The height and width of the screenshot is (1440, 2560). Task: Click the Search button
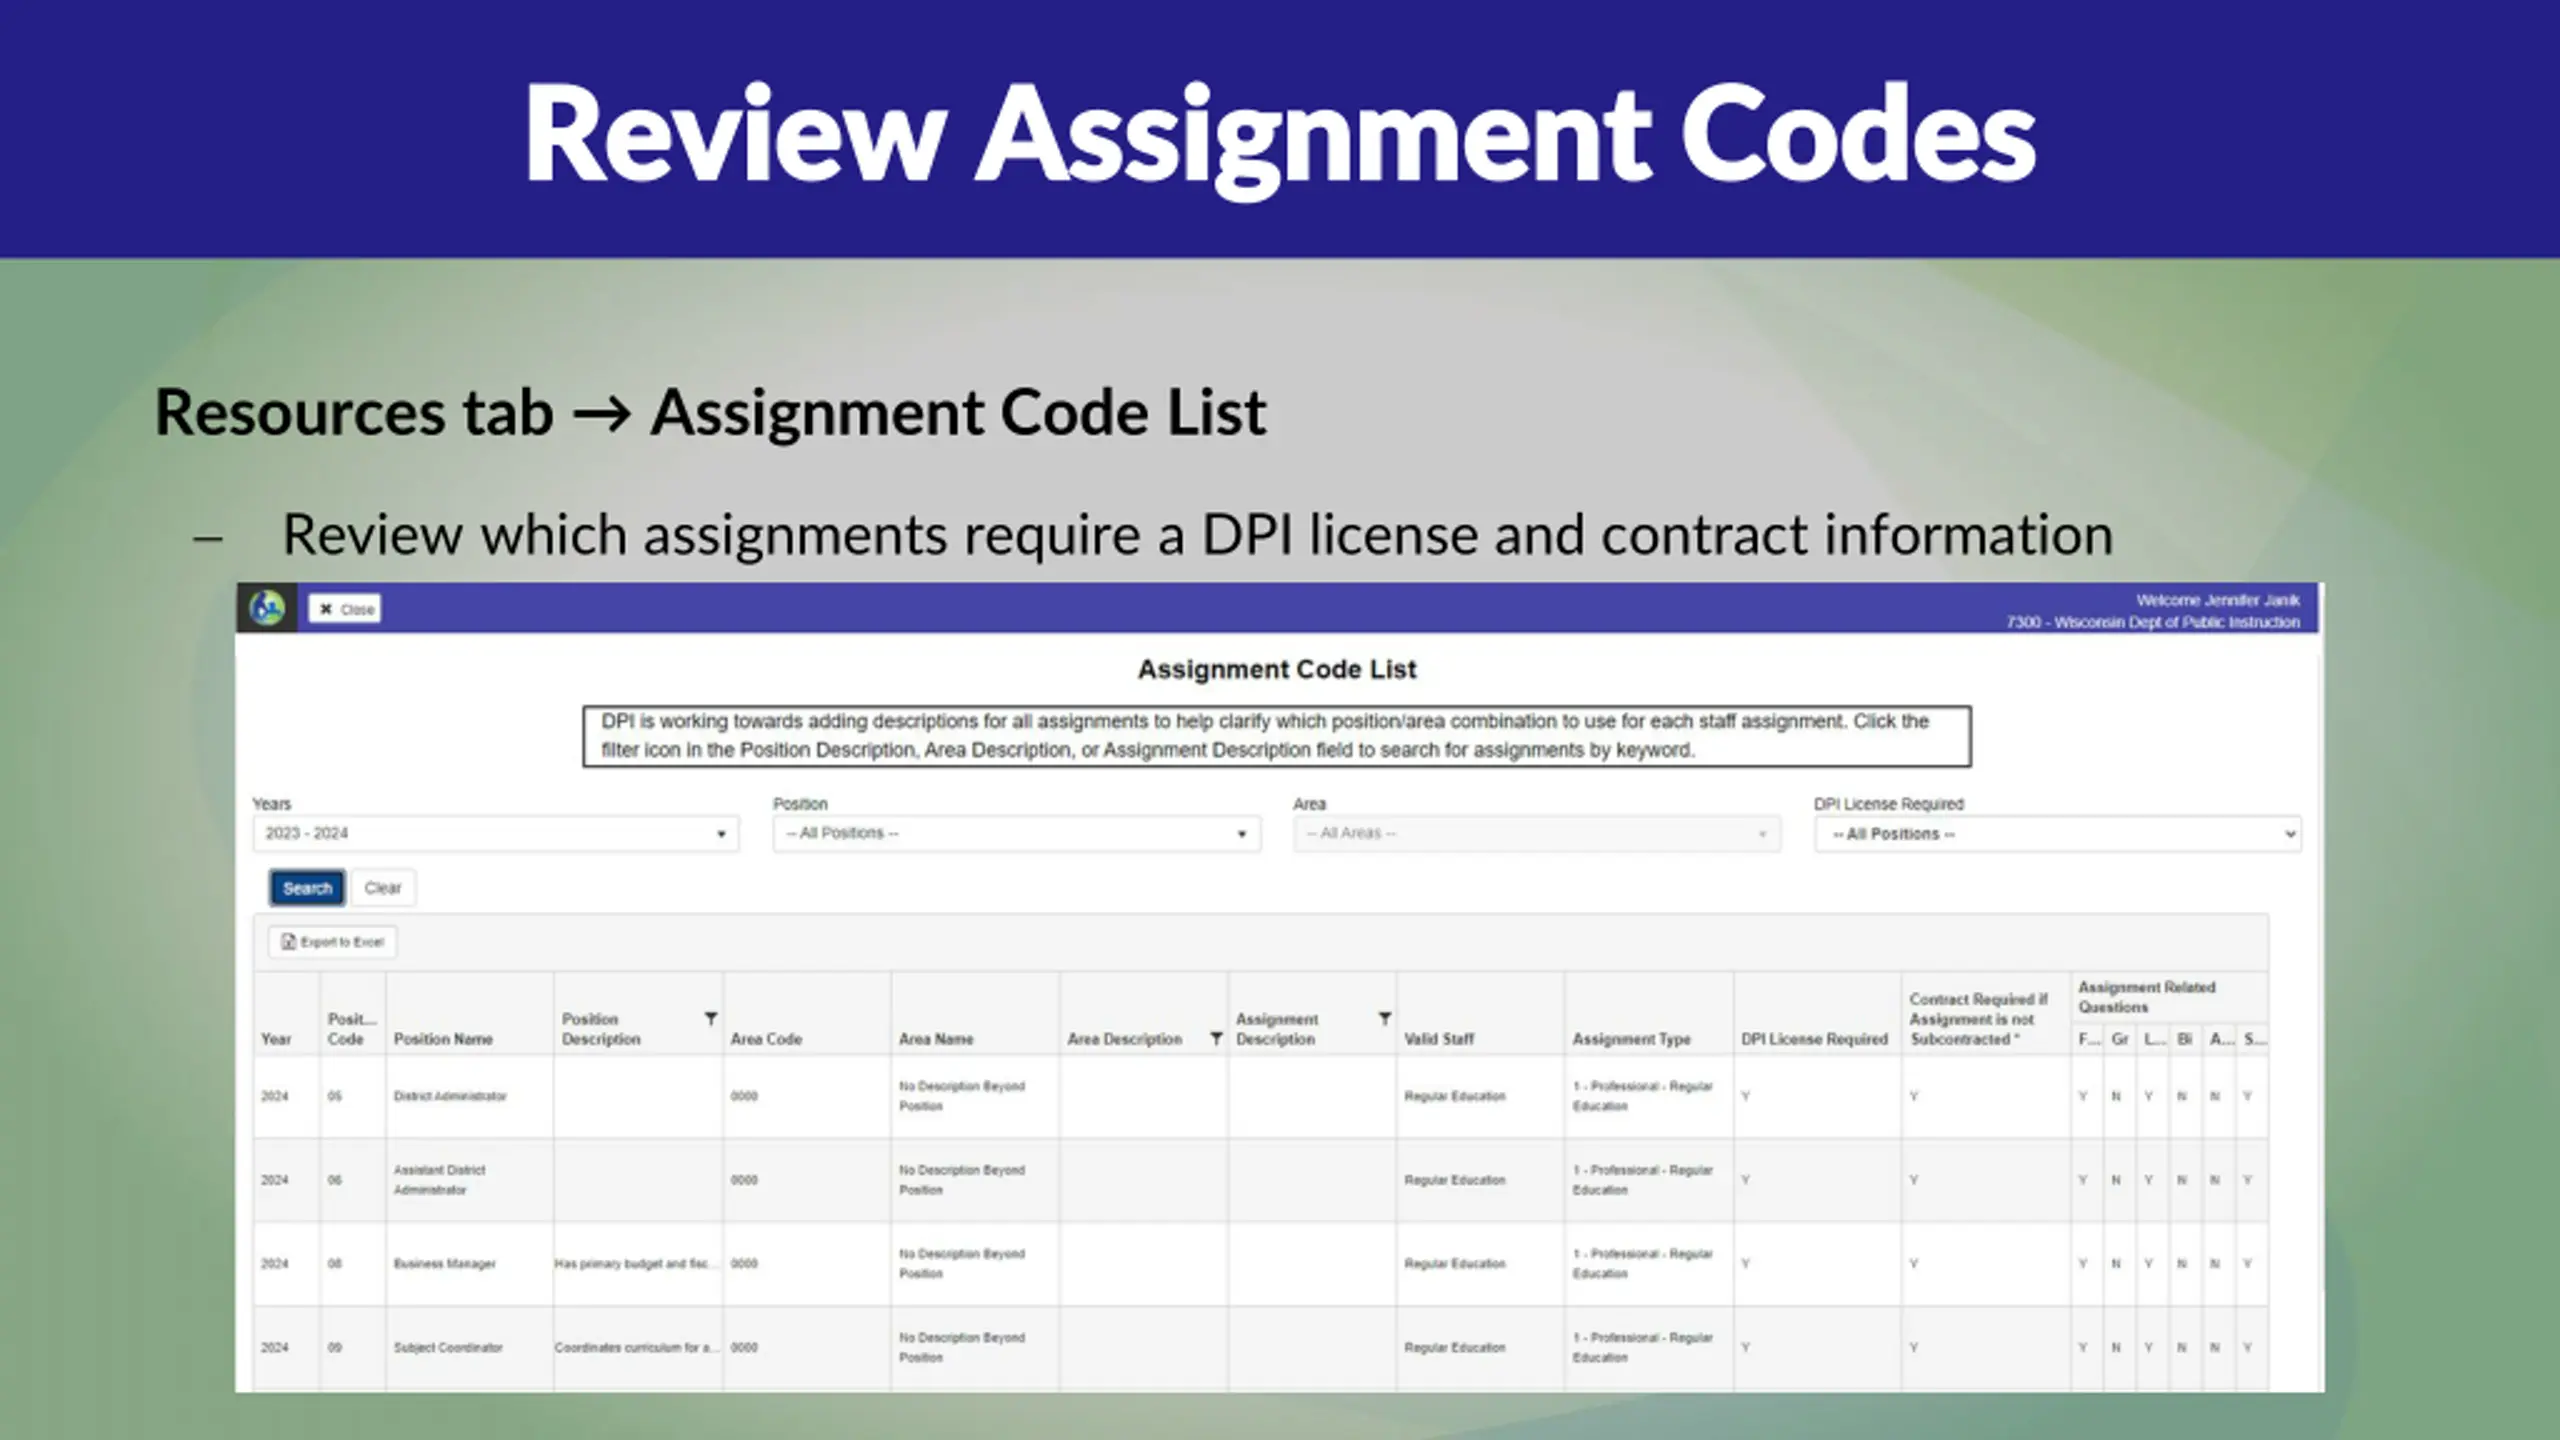pos(307,888)
